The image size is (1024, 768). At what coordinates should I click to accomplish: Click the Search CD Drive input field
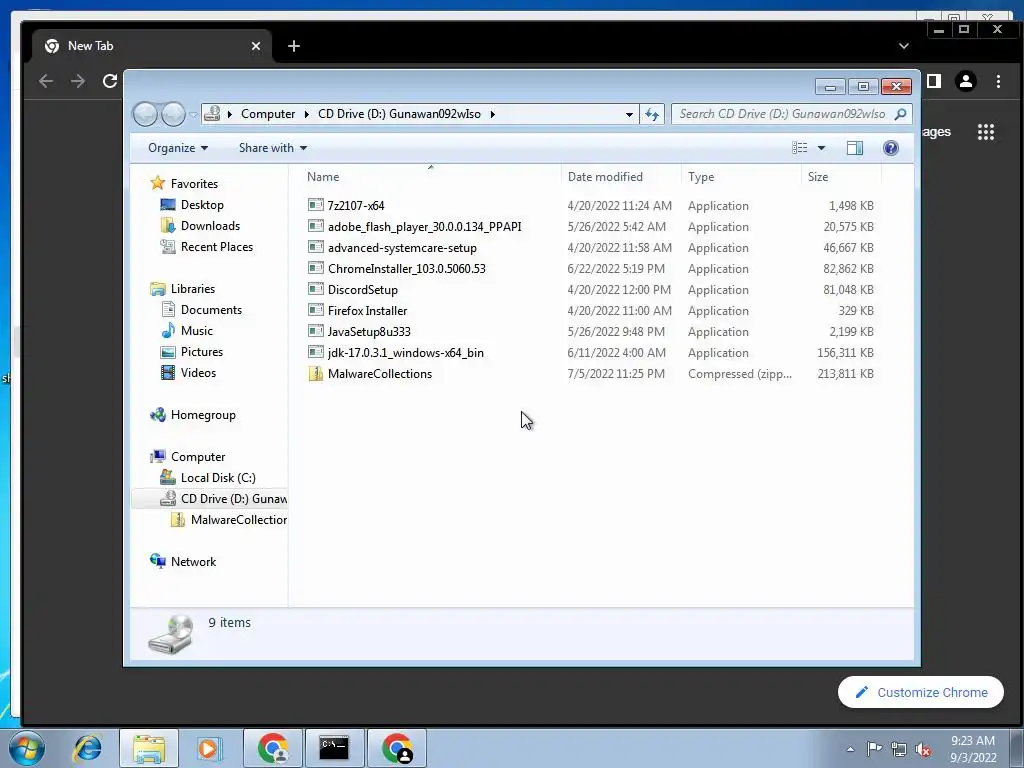click(784, 114)
